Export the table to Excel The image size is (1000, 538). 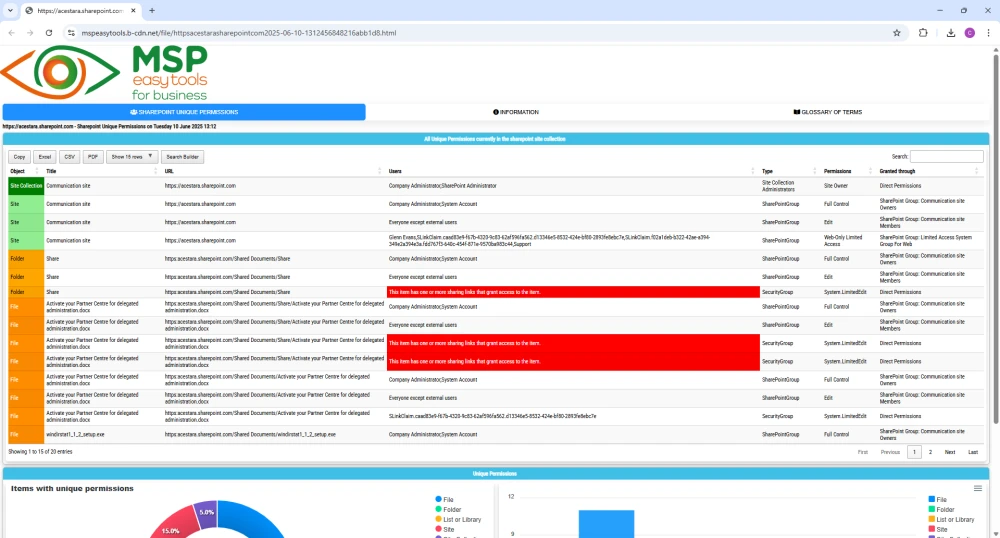[45, 156]
